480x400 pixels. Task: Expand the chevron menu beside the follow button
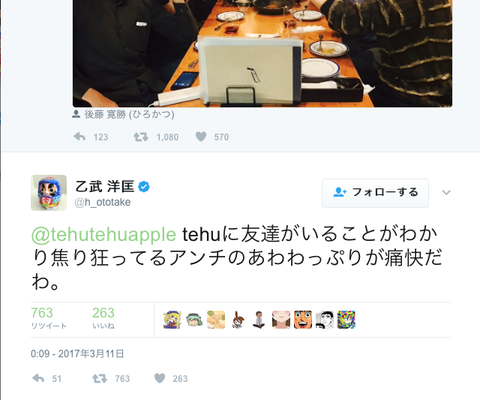point(446,192)
